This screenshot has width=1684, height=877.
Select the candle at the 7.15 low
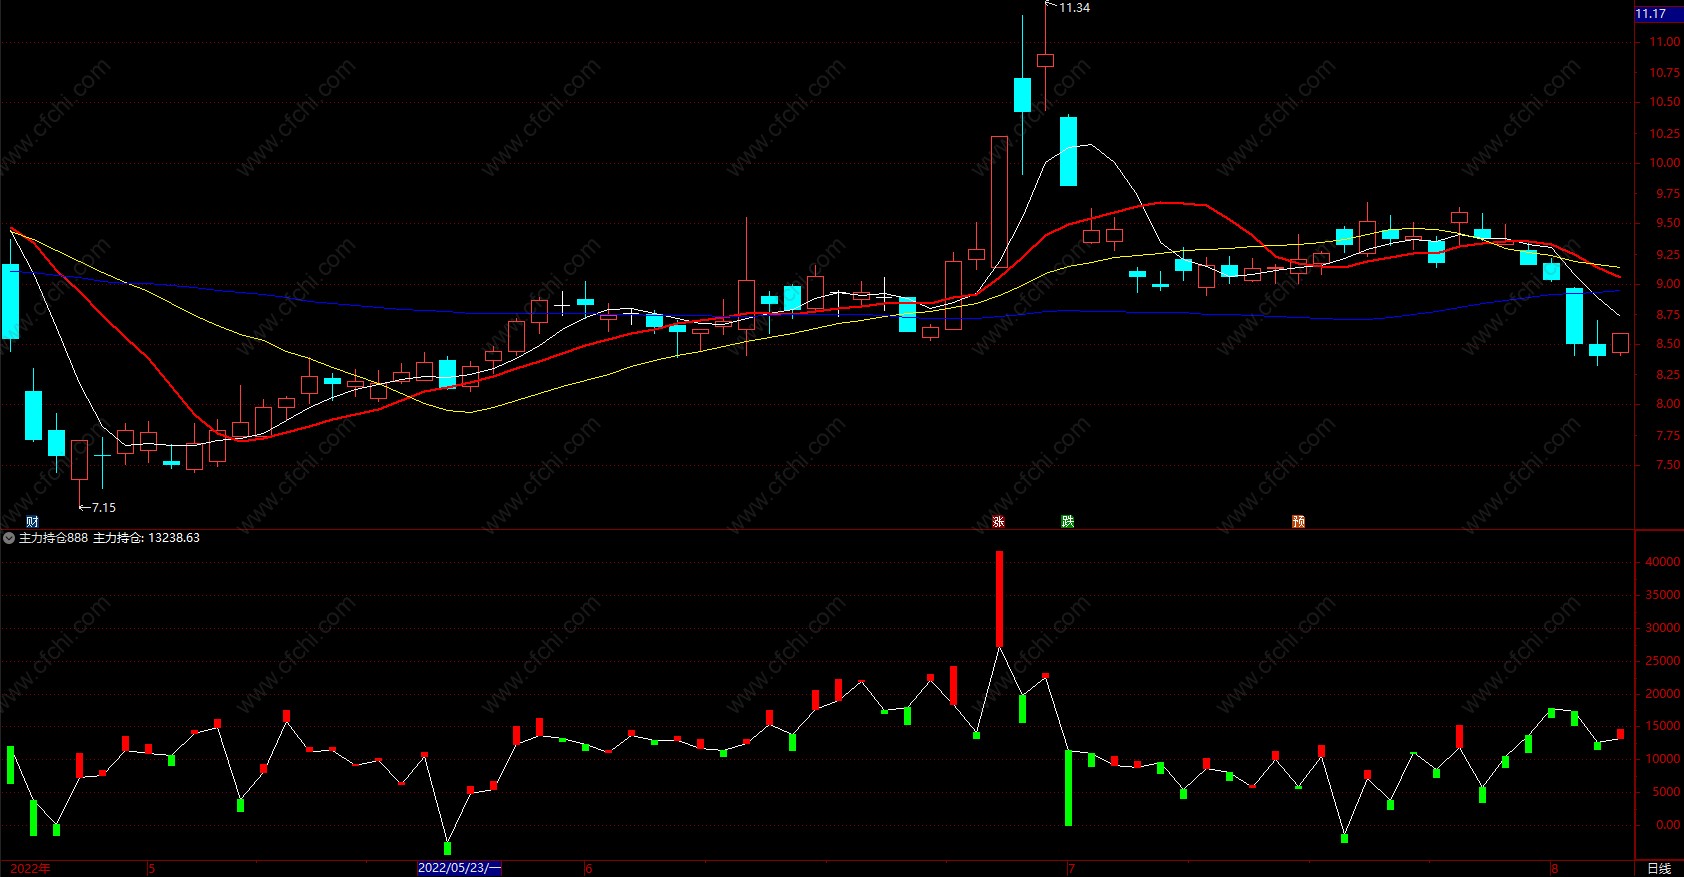[79, 460]
